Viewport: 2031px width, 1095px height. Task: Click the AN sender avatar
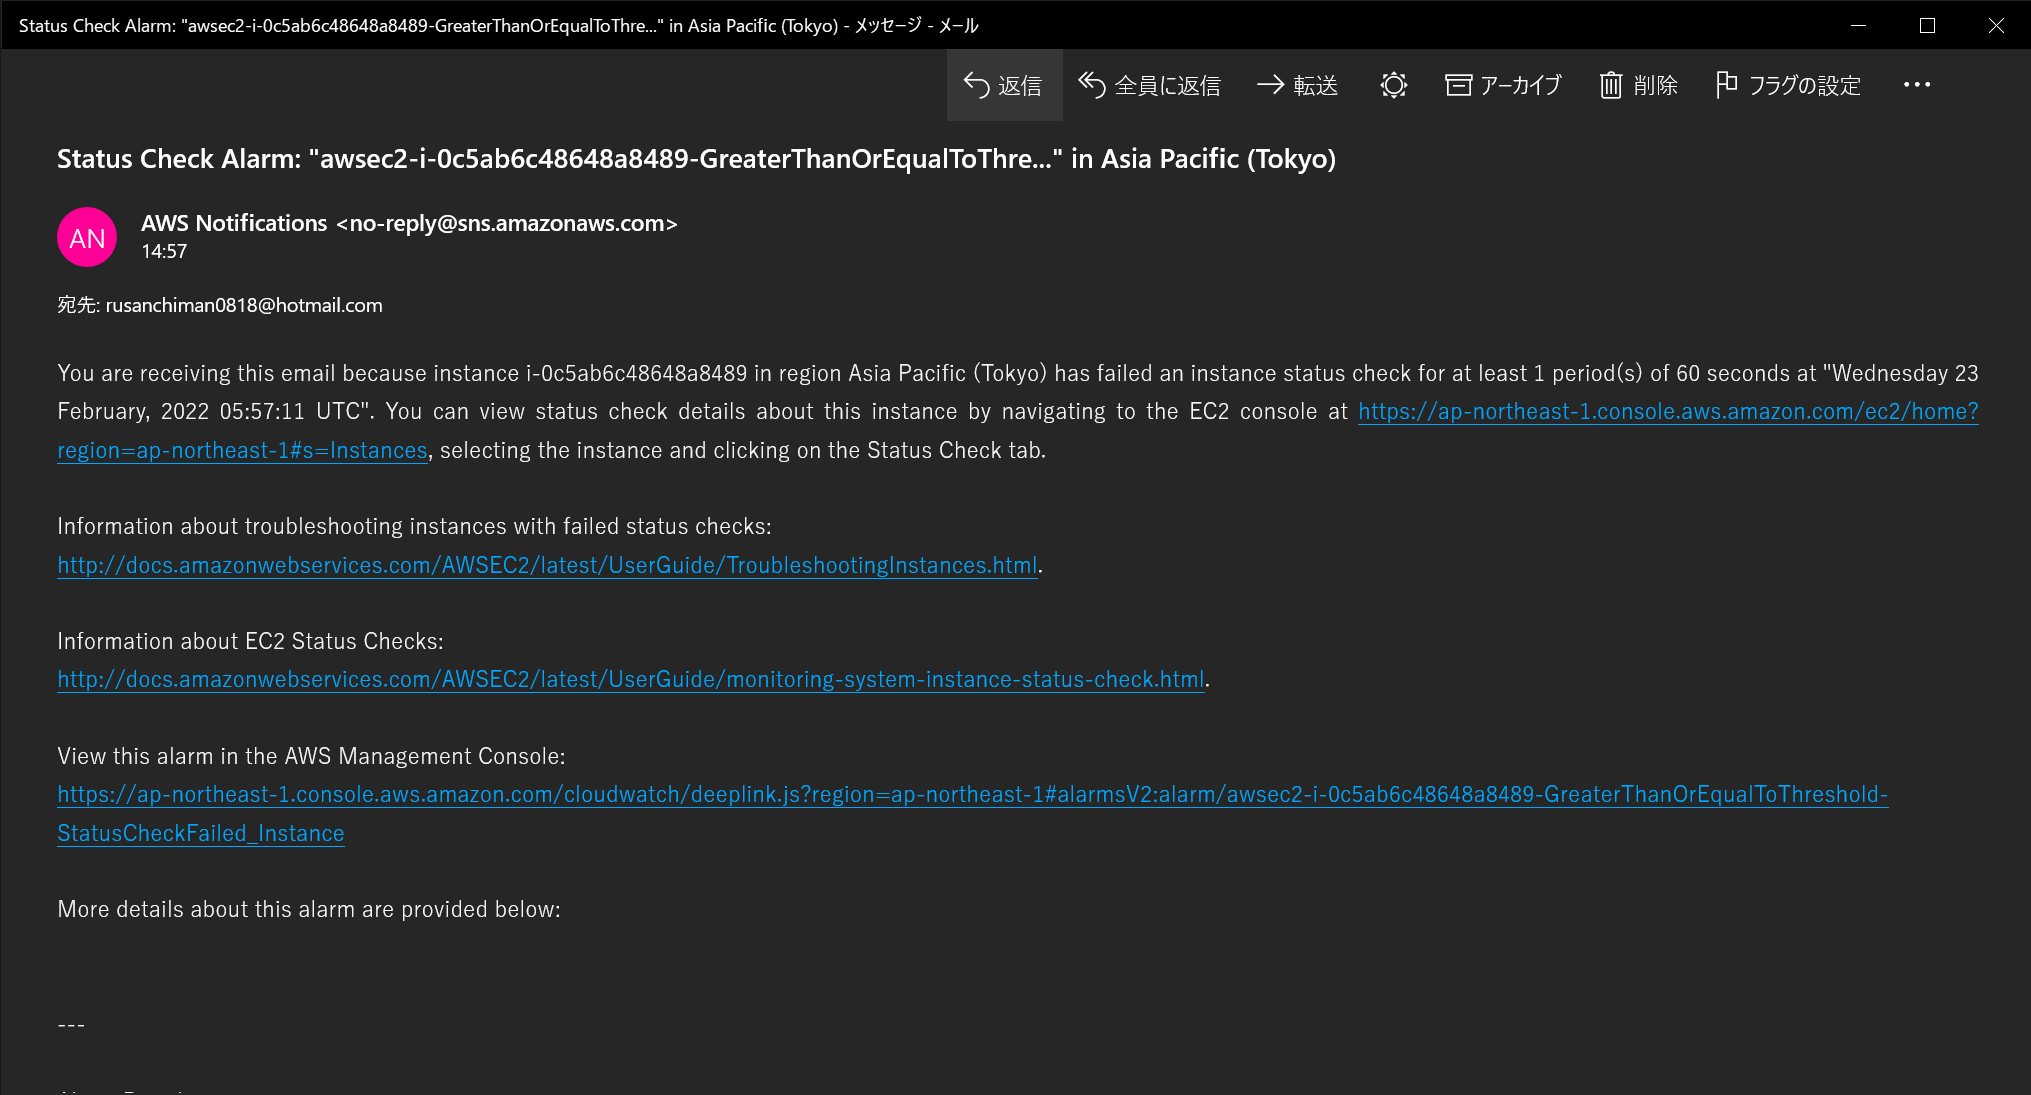coord(87,237)
